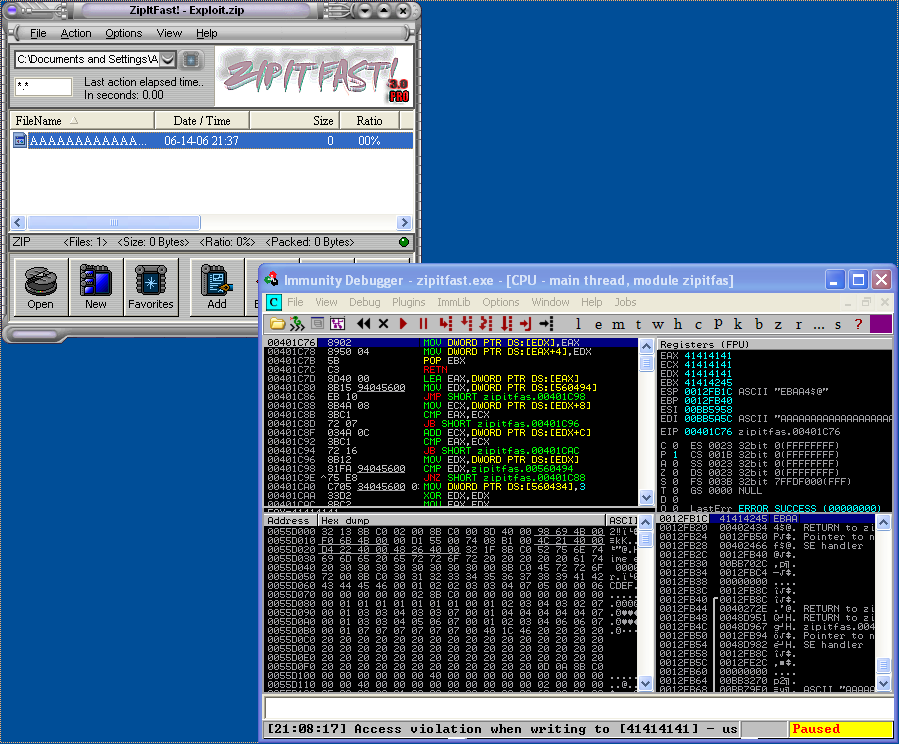Show handles via the 'h' button

678,324
